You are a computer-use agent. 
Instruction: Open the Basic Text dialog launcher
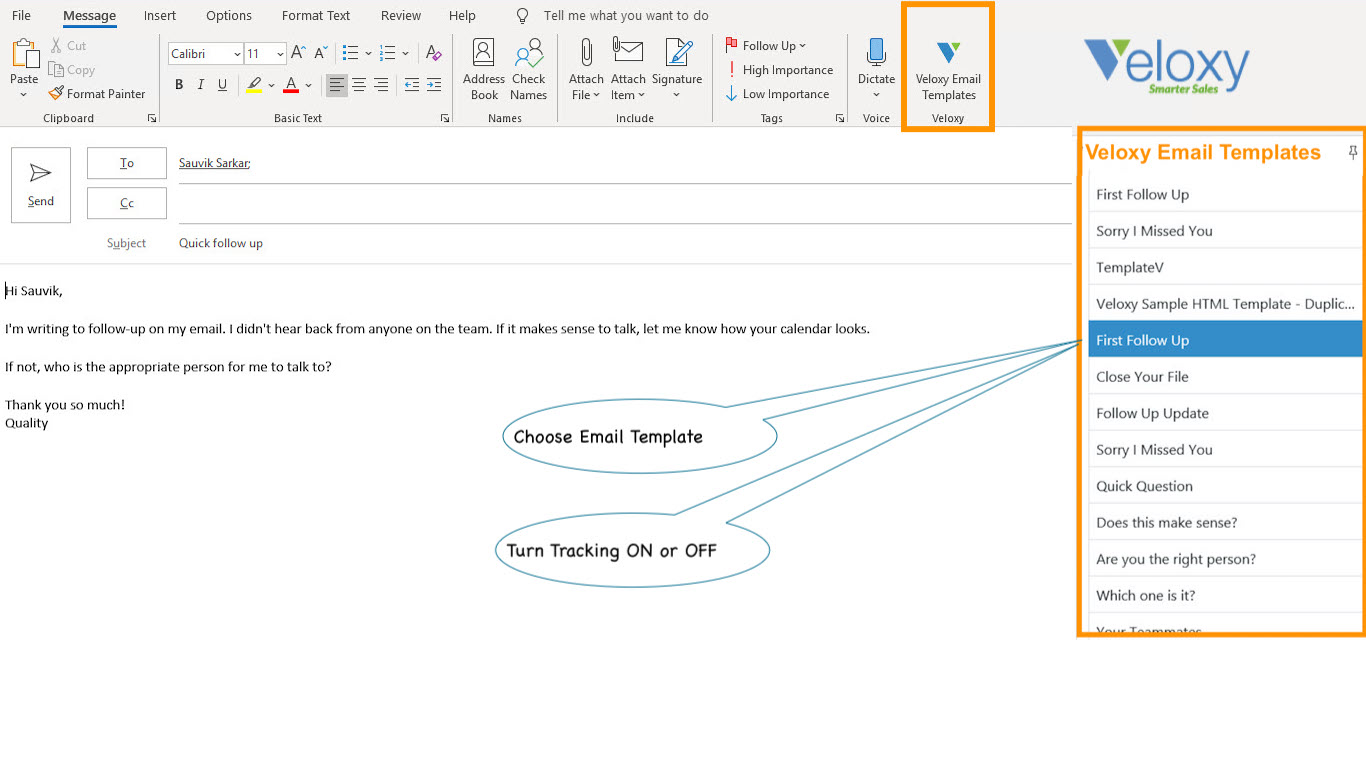click(445, 118)
